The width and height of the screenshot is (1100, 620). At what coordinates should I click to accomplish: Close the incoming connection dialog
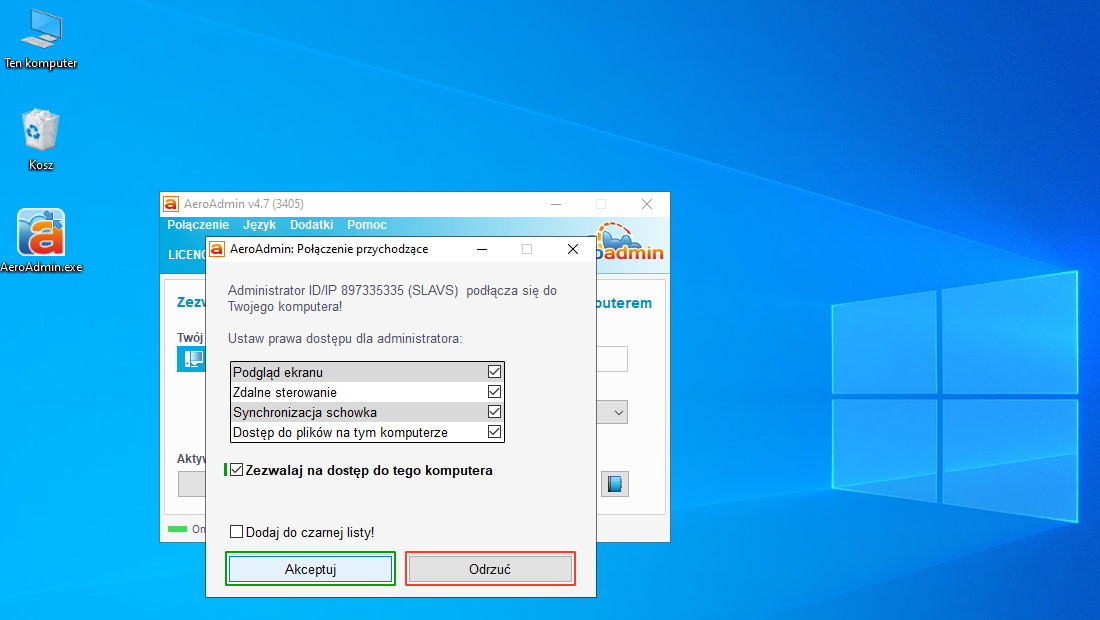pos(572,249)
